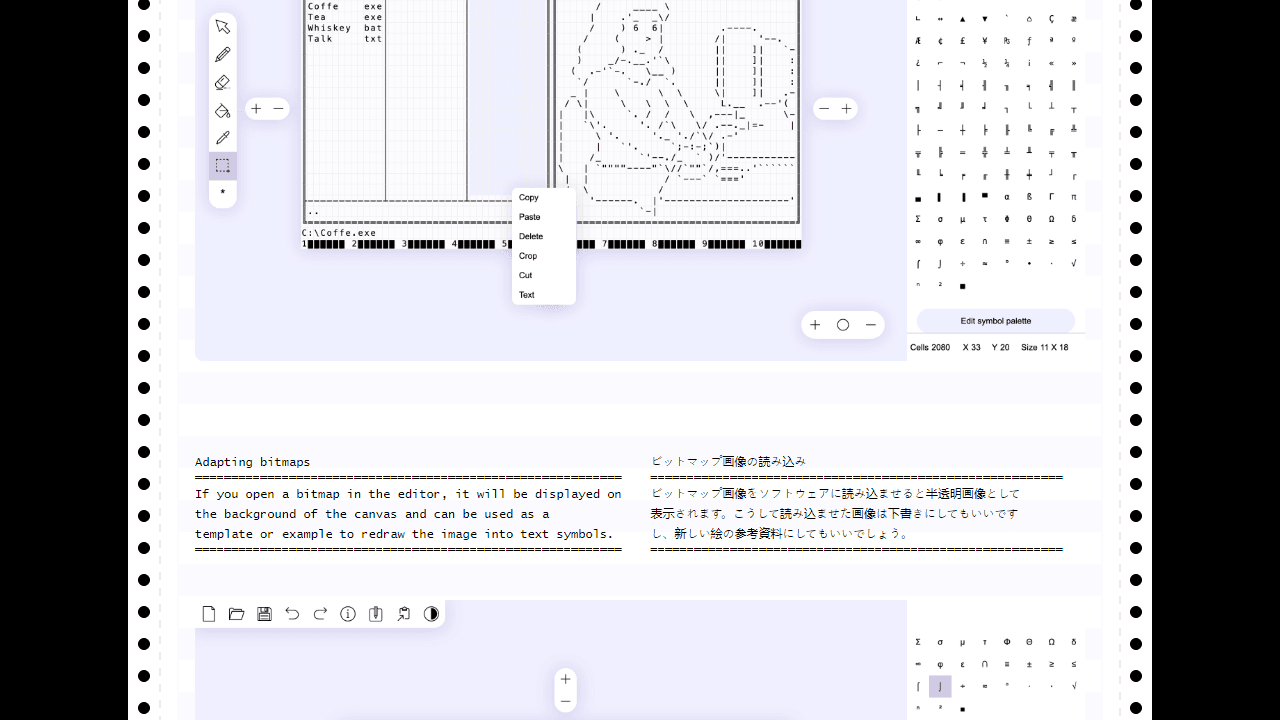Open the Info circle icon
1280x720 pixels.
tap(348, 614)
